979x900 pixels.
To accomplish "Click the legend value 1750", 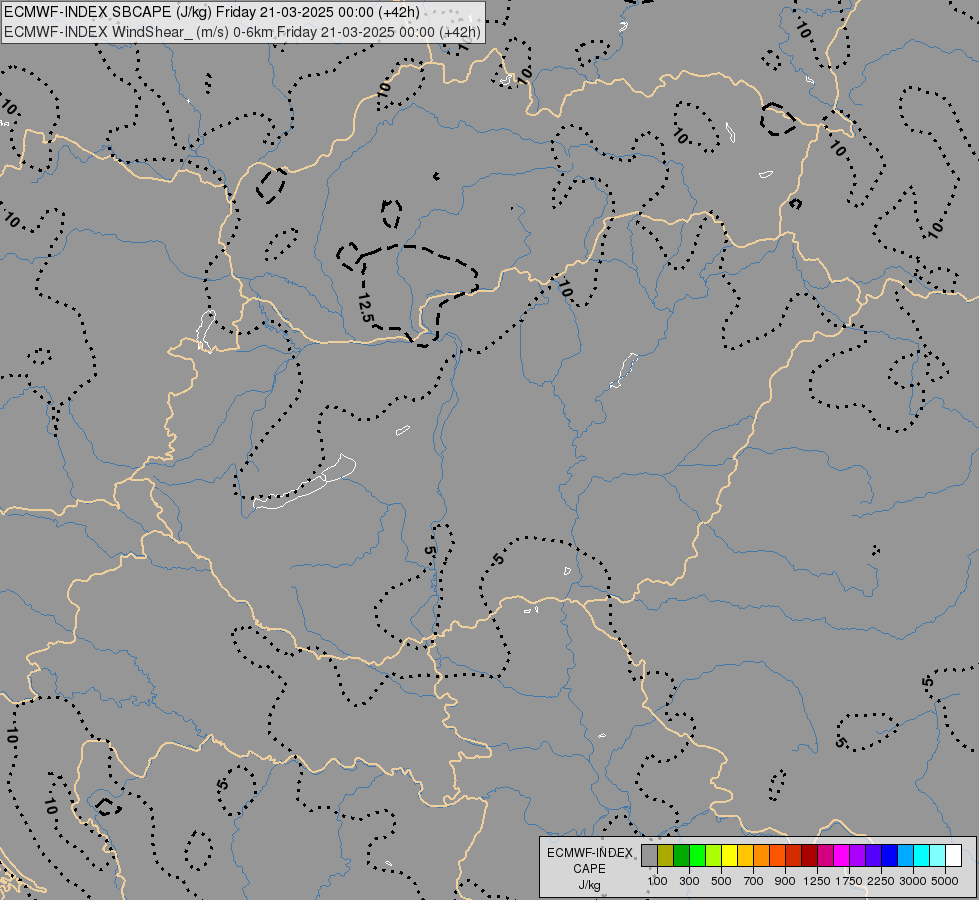I will (x=849, y=881).
